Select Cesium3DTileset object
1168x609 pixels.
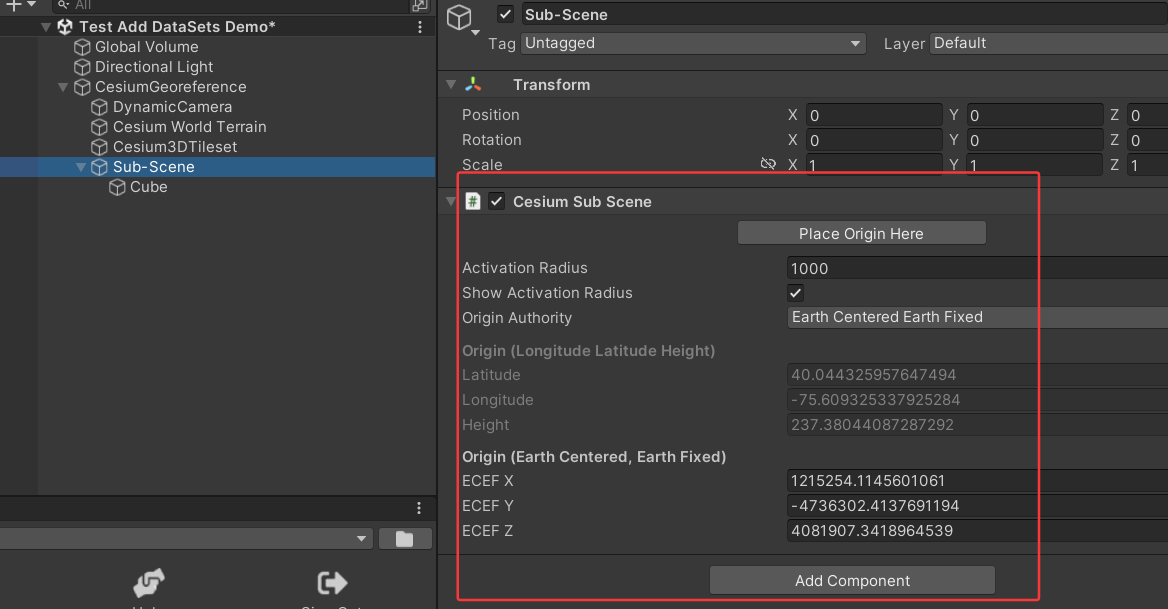[175, 147]
